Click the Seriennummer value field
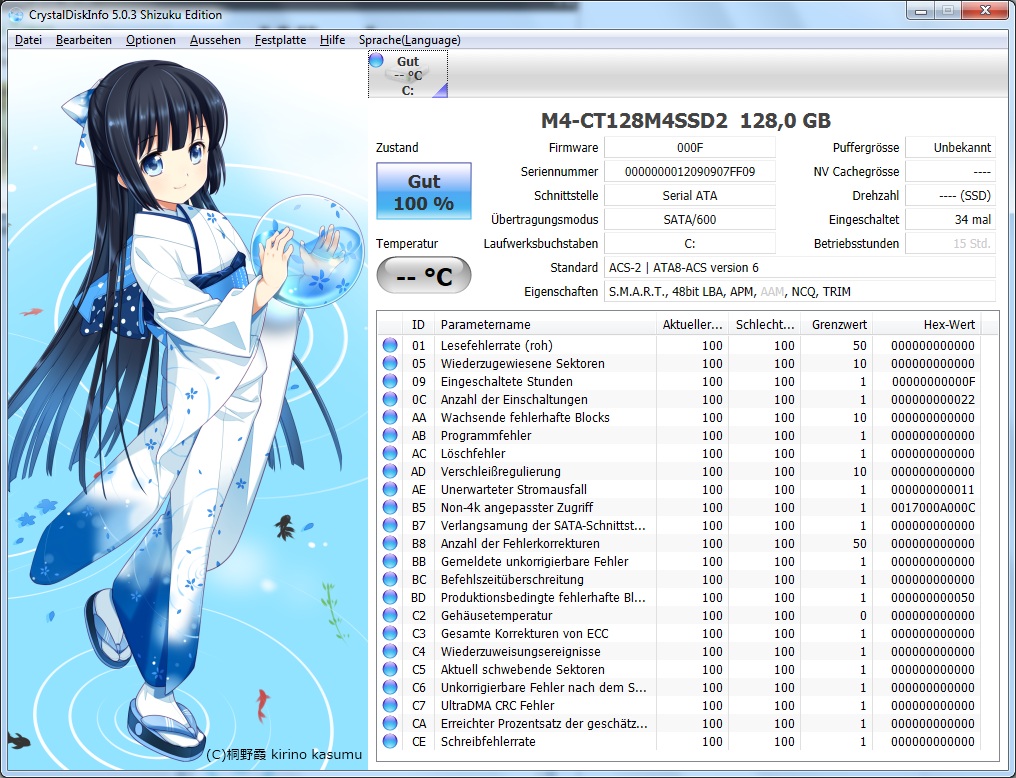This screenshot has width=1016, height=778. coord(690,172)
